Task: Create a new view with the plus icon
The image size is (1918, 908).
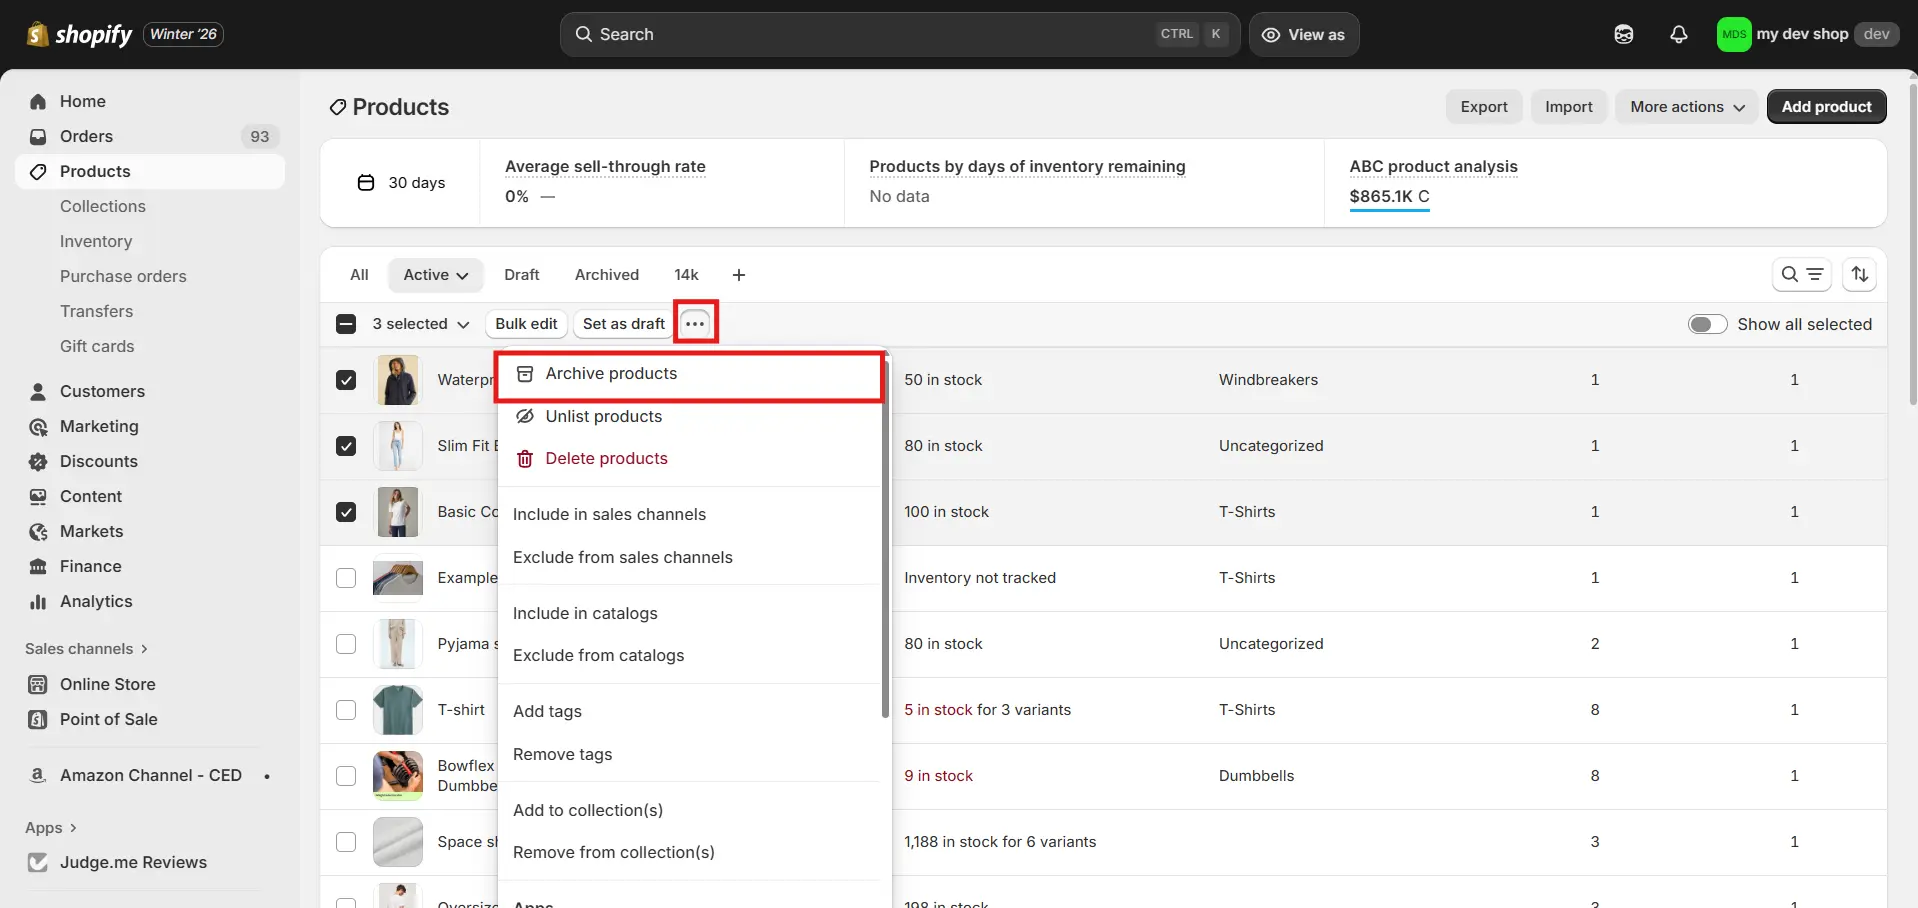Action: pyautogui.click(x=739, y=274)
